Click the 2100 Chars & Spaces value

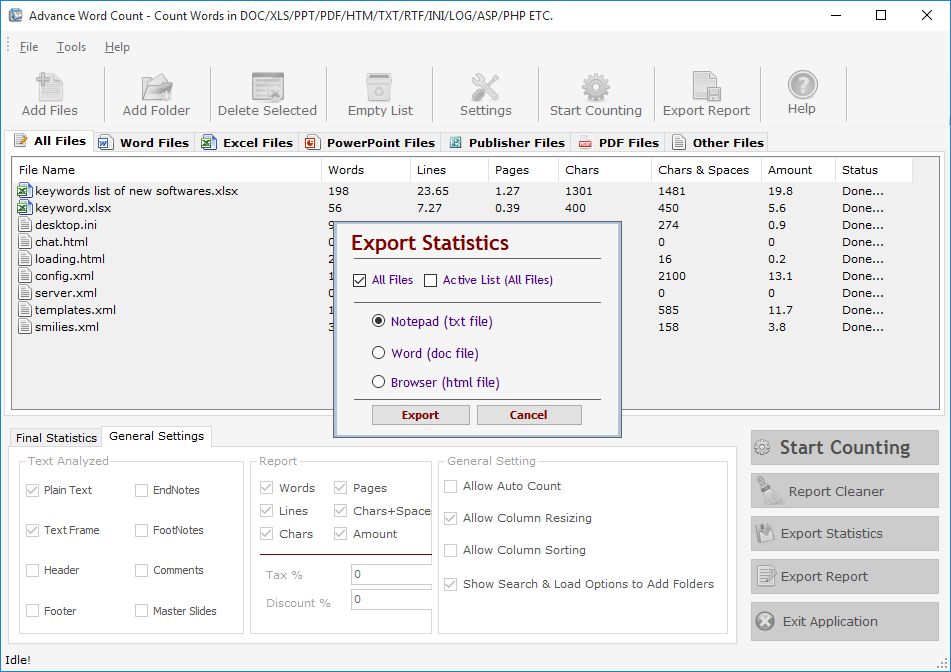[672, 276]
